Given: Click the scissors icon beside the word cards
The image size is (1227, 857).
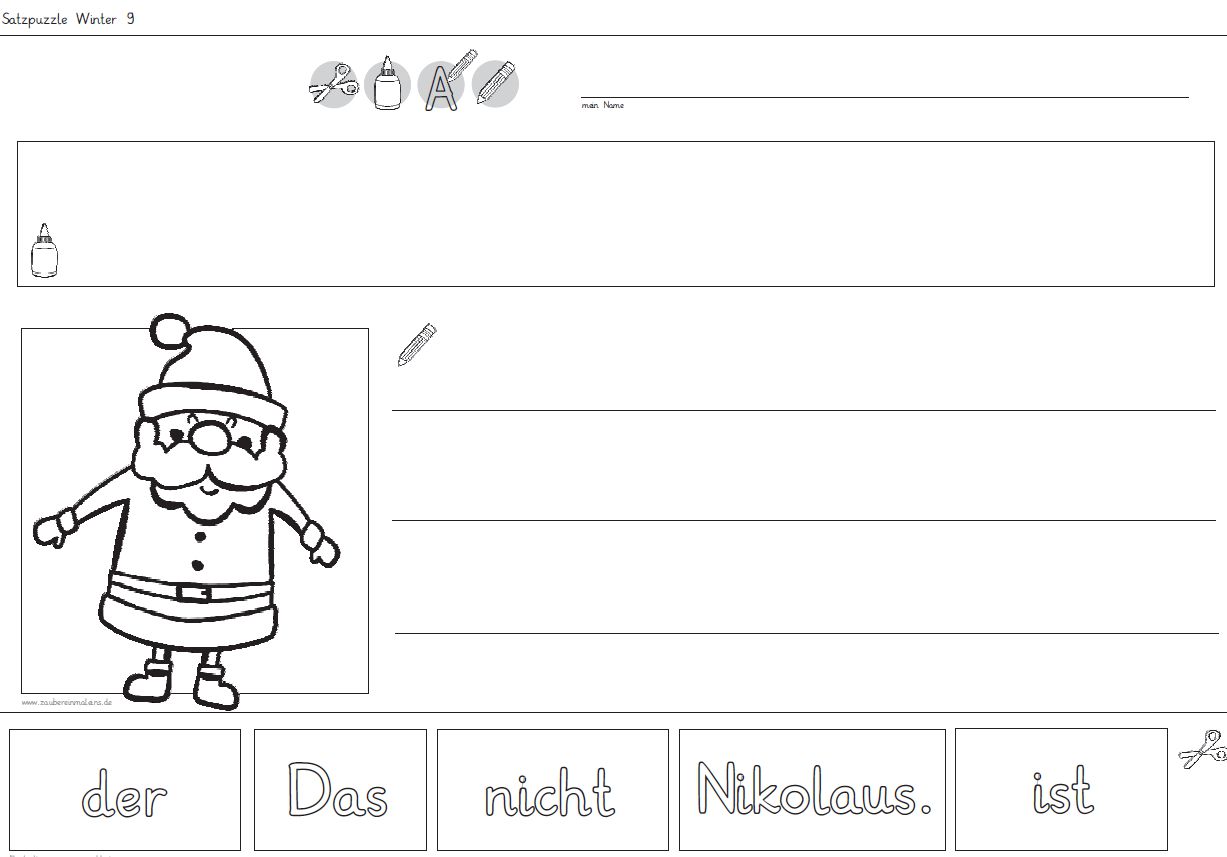Looking at the screenshot, I should pos(1201,748).
